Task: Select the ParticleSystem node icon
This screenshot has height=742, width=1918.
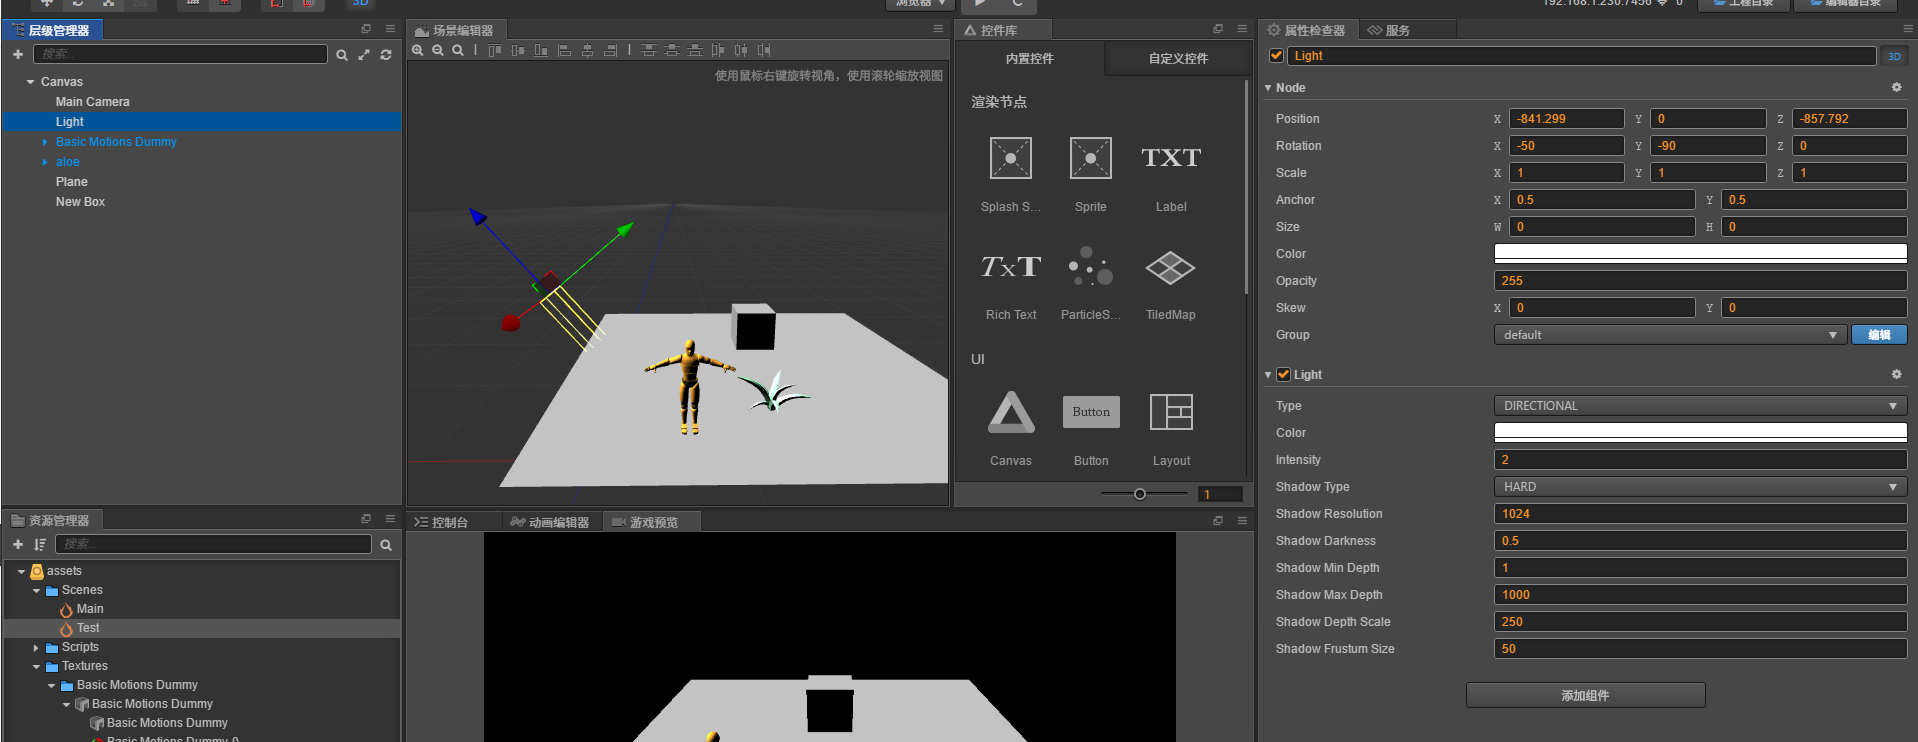Action: 1090,267
